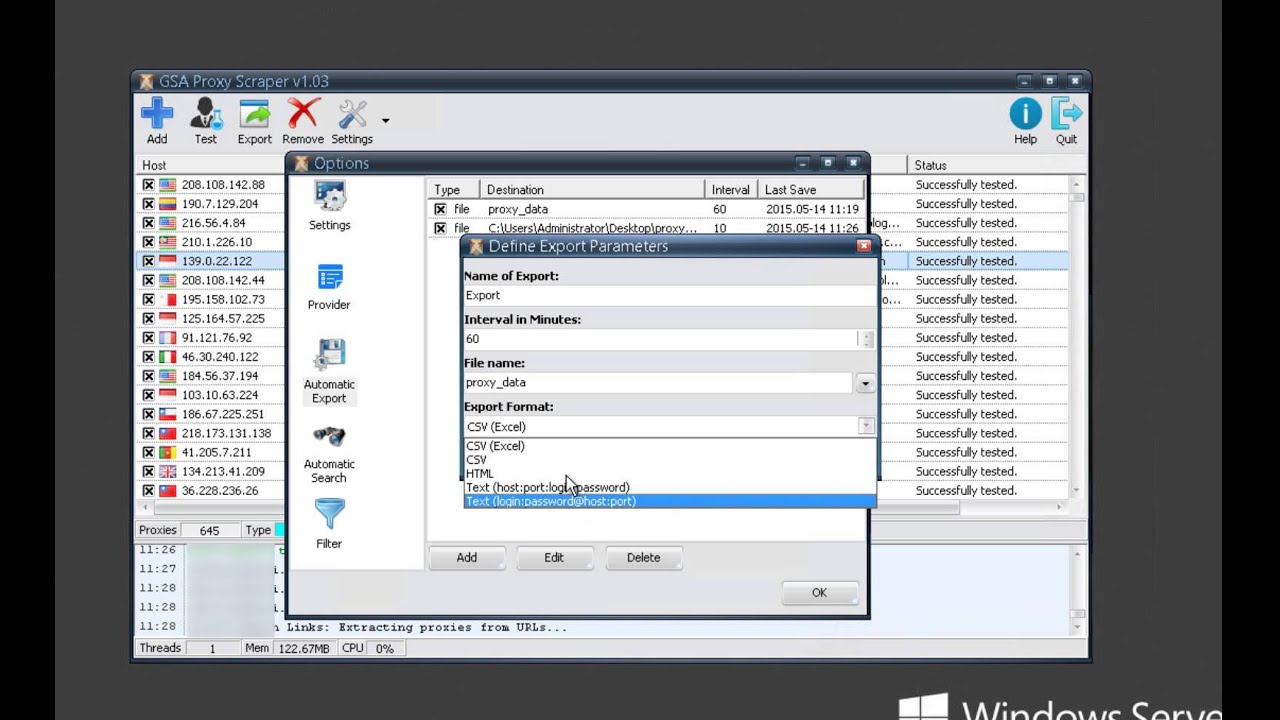Select proxy row 103.10.63.224
1280x720 pixels.
click(220, 395)
